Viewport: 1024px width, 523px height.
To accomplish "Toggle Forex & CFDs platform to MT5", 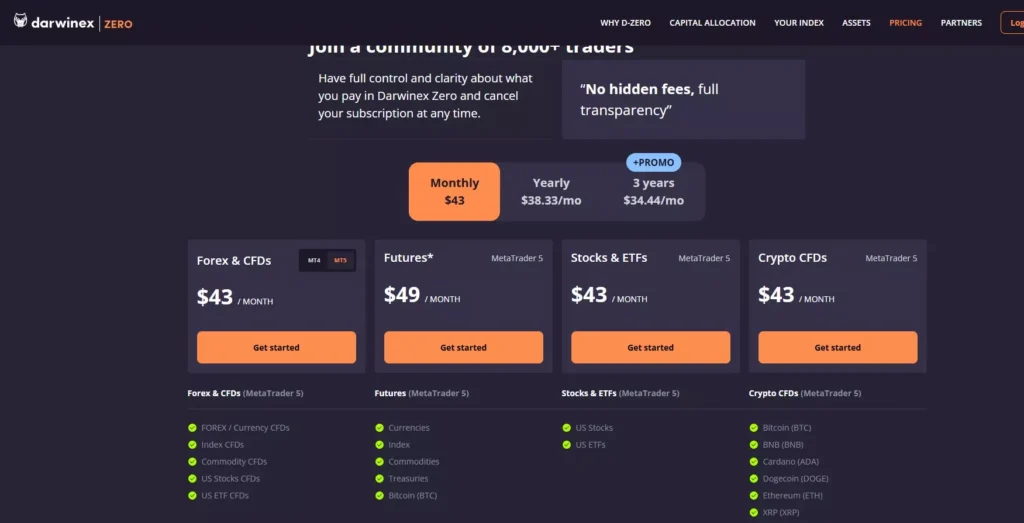I will tap(340, 261).
